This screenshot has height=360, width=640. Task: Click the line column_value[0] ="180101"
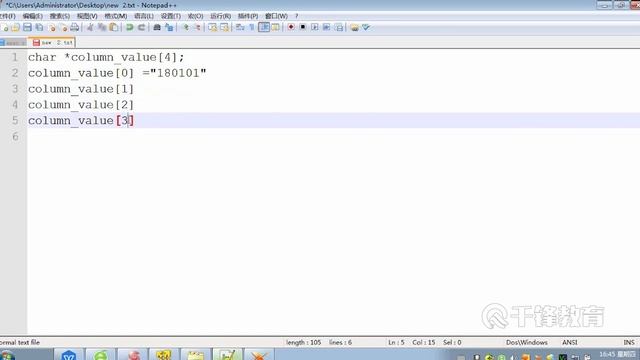coord(117,73)
